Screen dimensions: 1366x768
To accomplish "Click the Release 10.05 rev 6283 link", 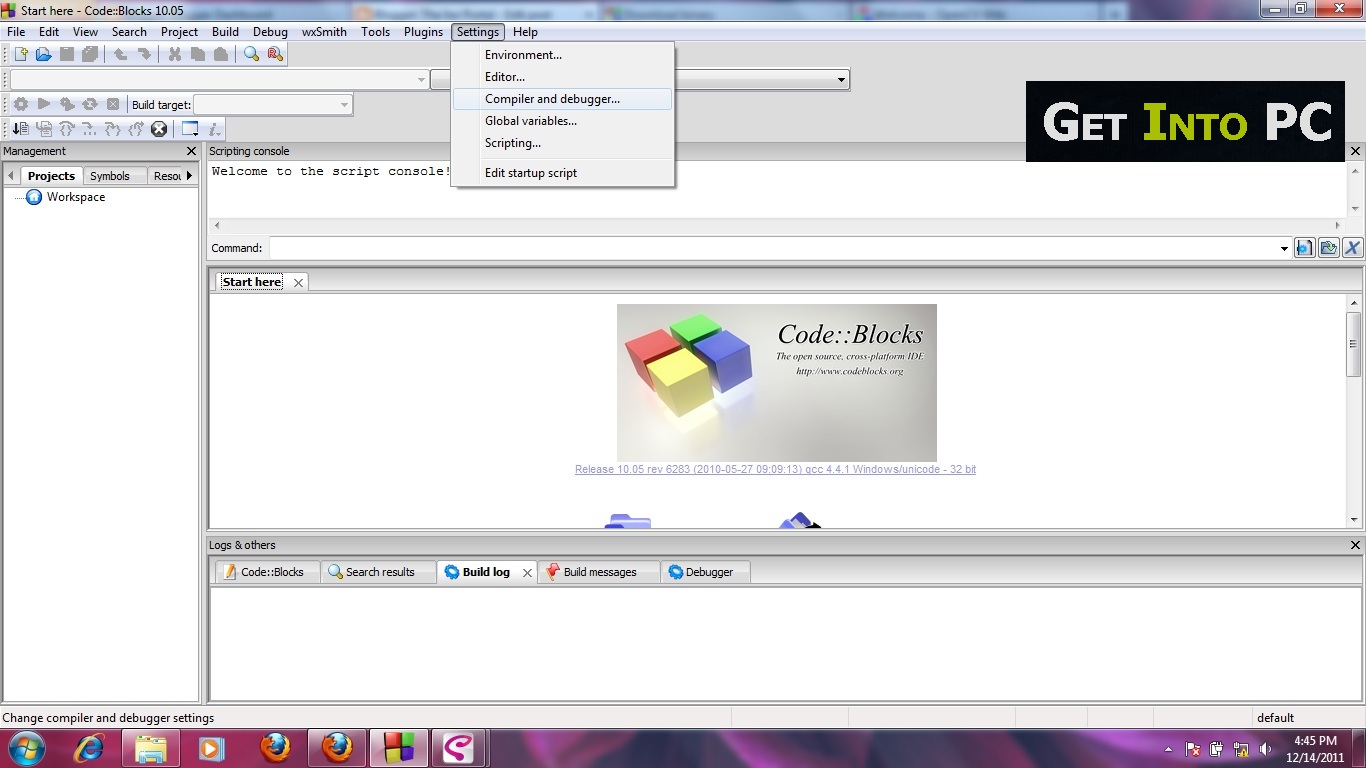I will click(775, 469).
